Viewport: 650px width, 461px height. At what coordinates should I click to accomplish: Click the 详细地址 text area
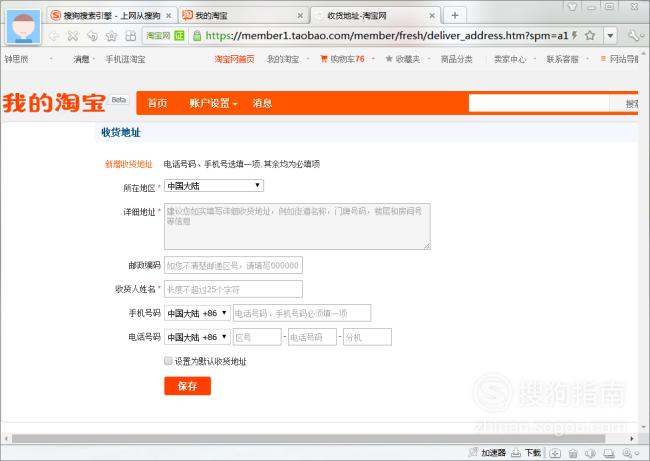point(297,226)
